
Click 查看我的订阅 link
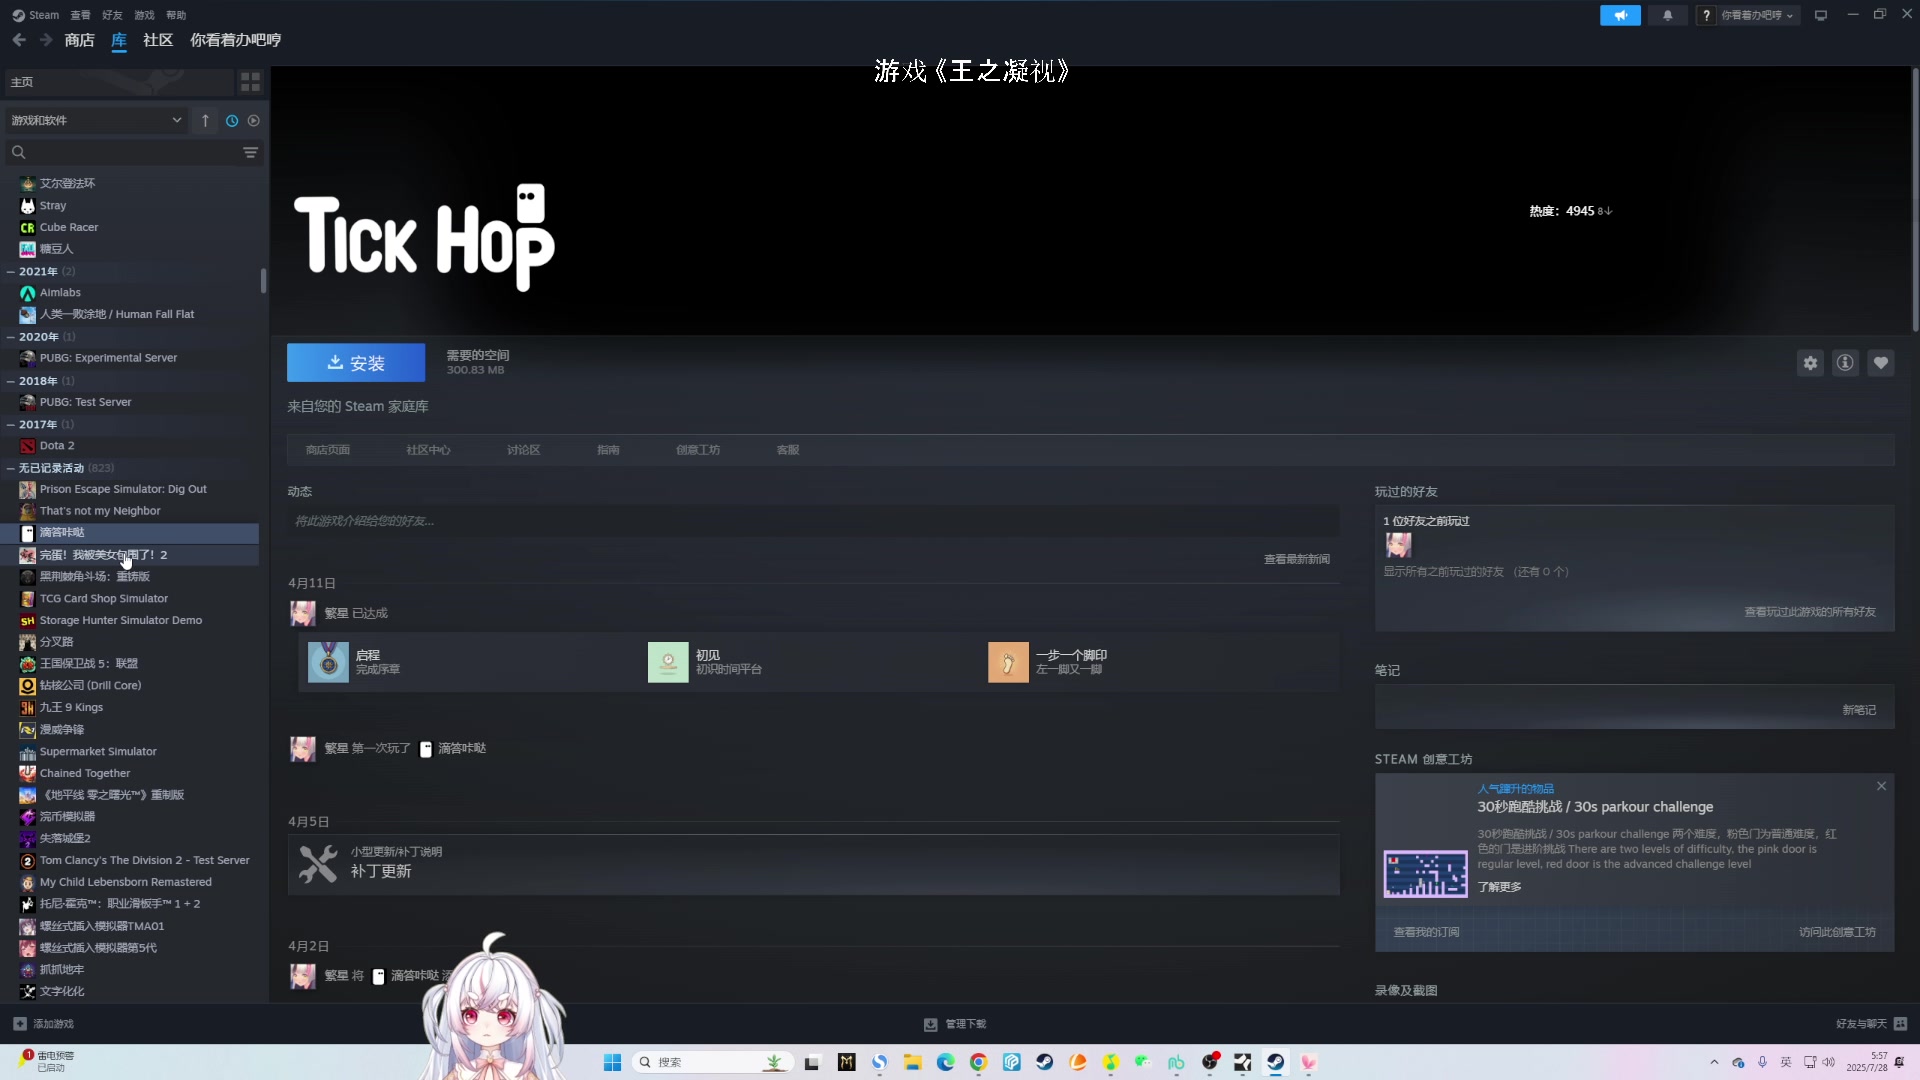(x=1427, y=932)
